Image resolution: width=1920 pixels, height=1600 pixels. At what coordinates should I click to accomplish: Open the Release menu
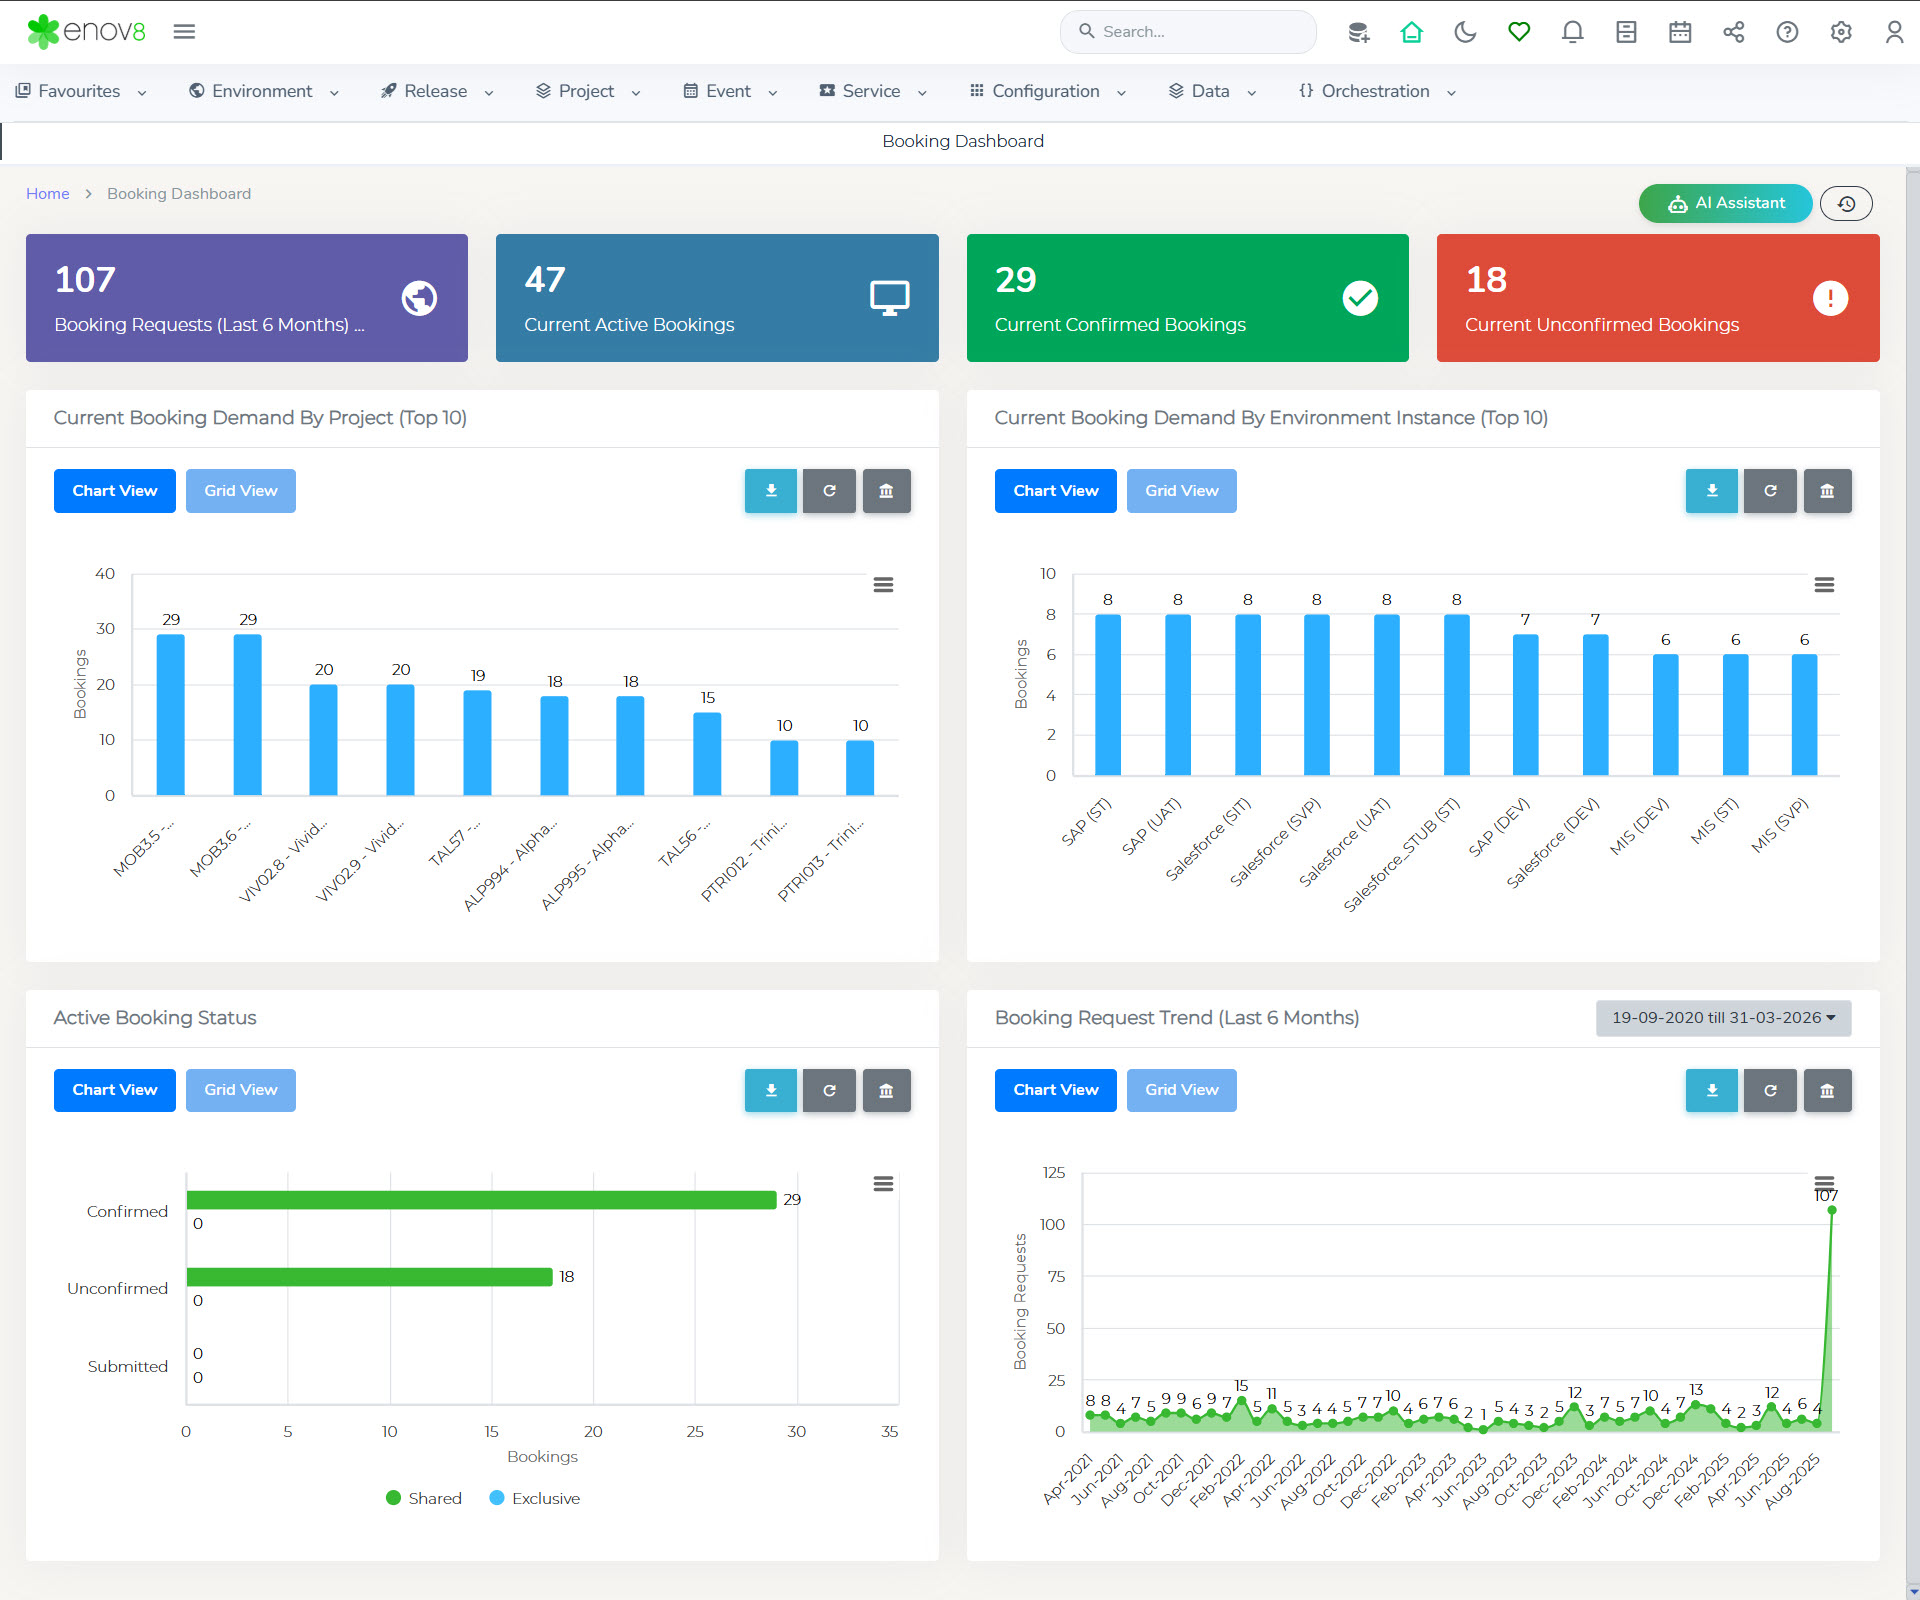436,91
